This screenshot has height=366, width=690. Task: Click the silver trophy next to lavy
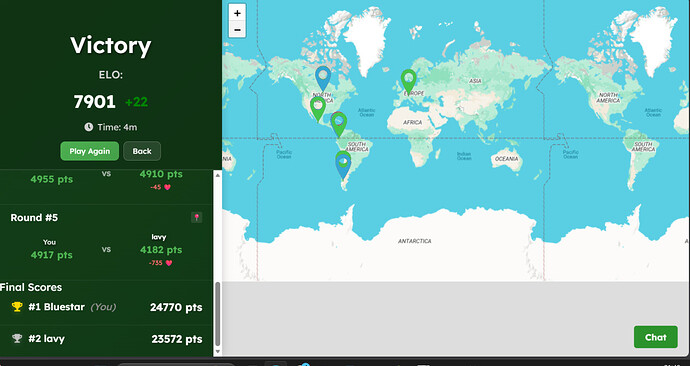point(17,338)
